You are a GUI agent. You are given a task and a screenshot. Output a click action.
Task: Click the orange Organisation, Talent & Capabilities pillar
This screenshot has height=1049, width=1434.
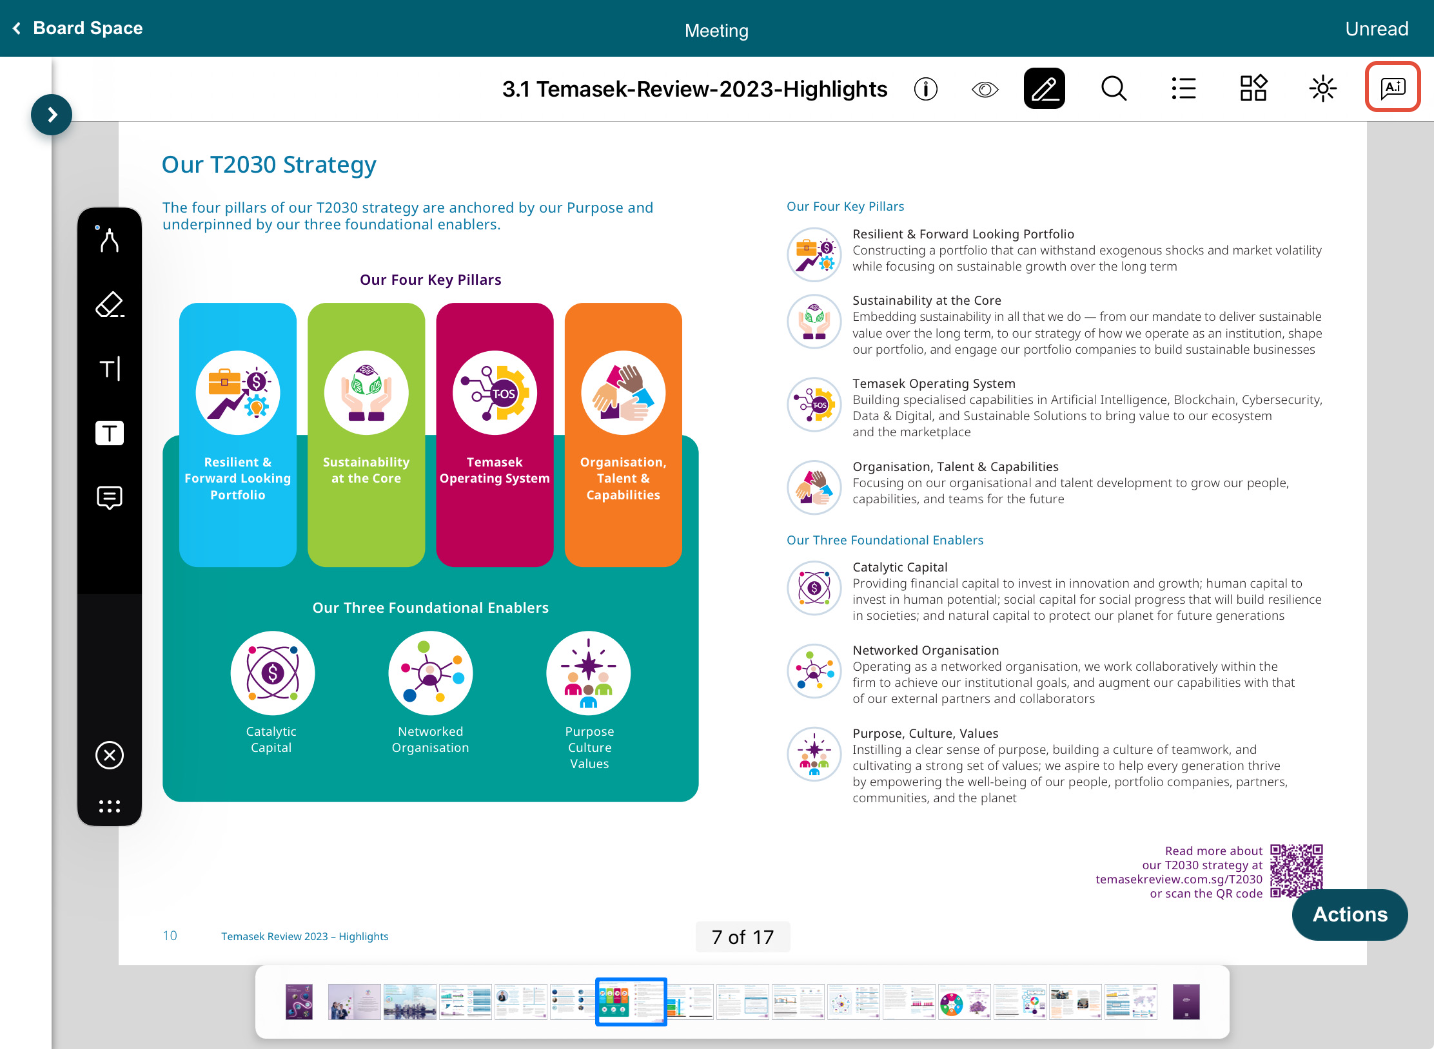click(x=623, y=435)
